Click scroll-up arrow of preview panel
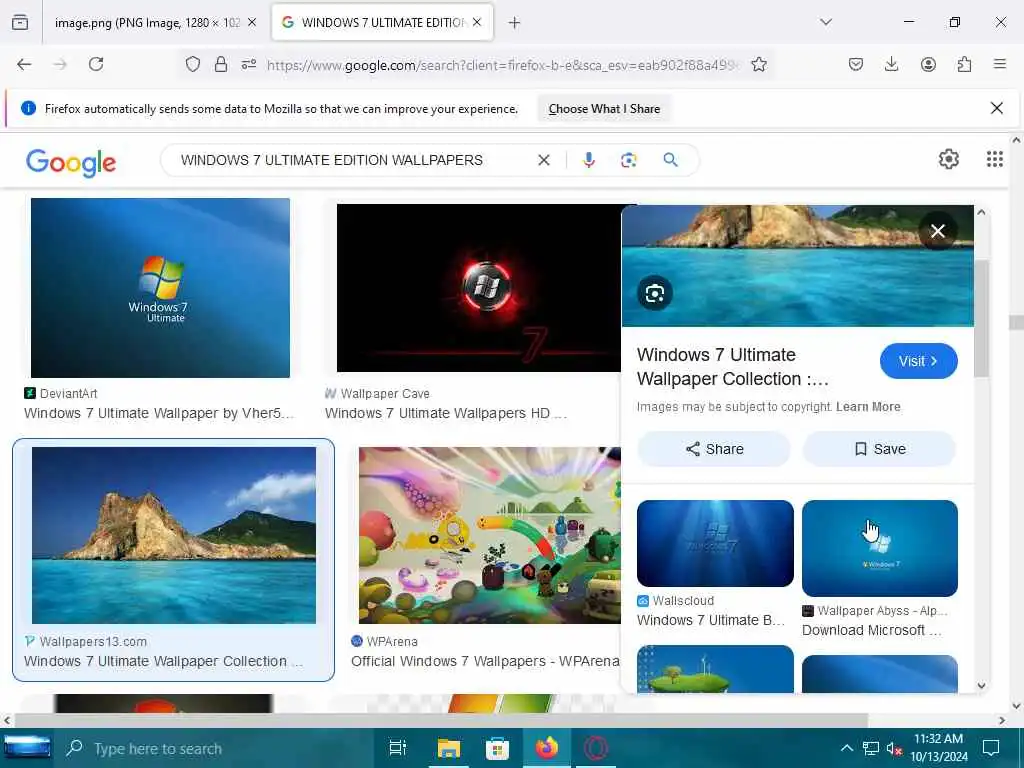The height and width of the screenshot is (768, 1024). tap(981, 212)
